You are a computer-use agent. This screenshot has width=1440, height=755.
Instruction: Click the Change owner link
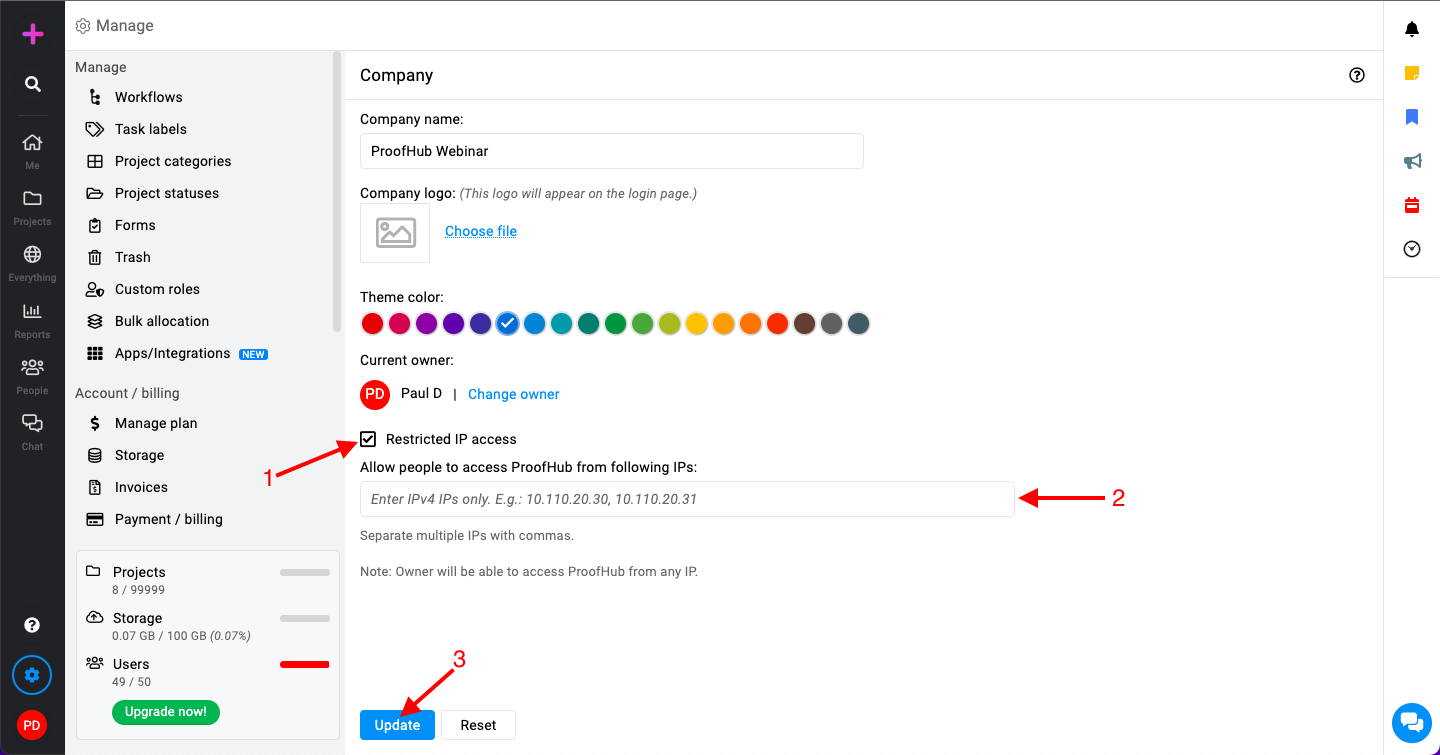(514, 394)
